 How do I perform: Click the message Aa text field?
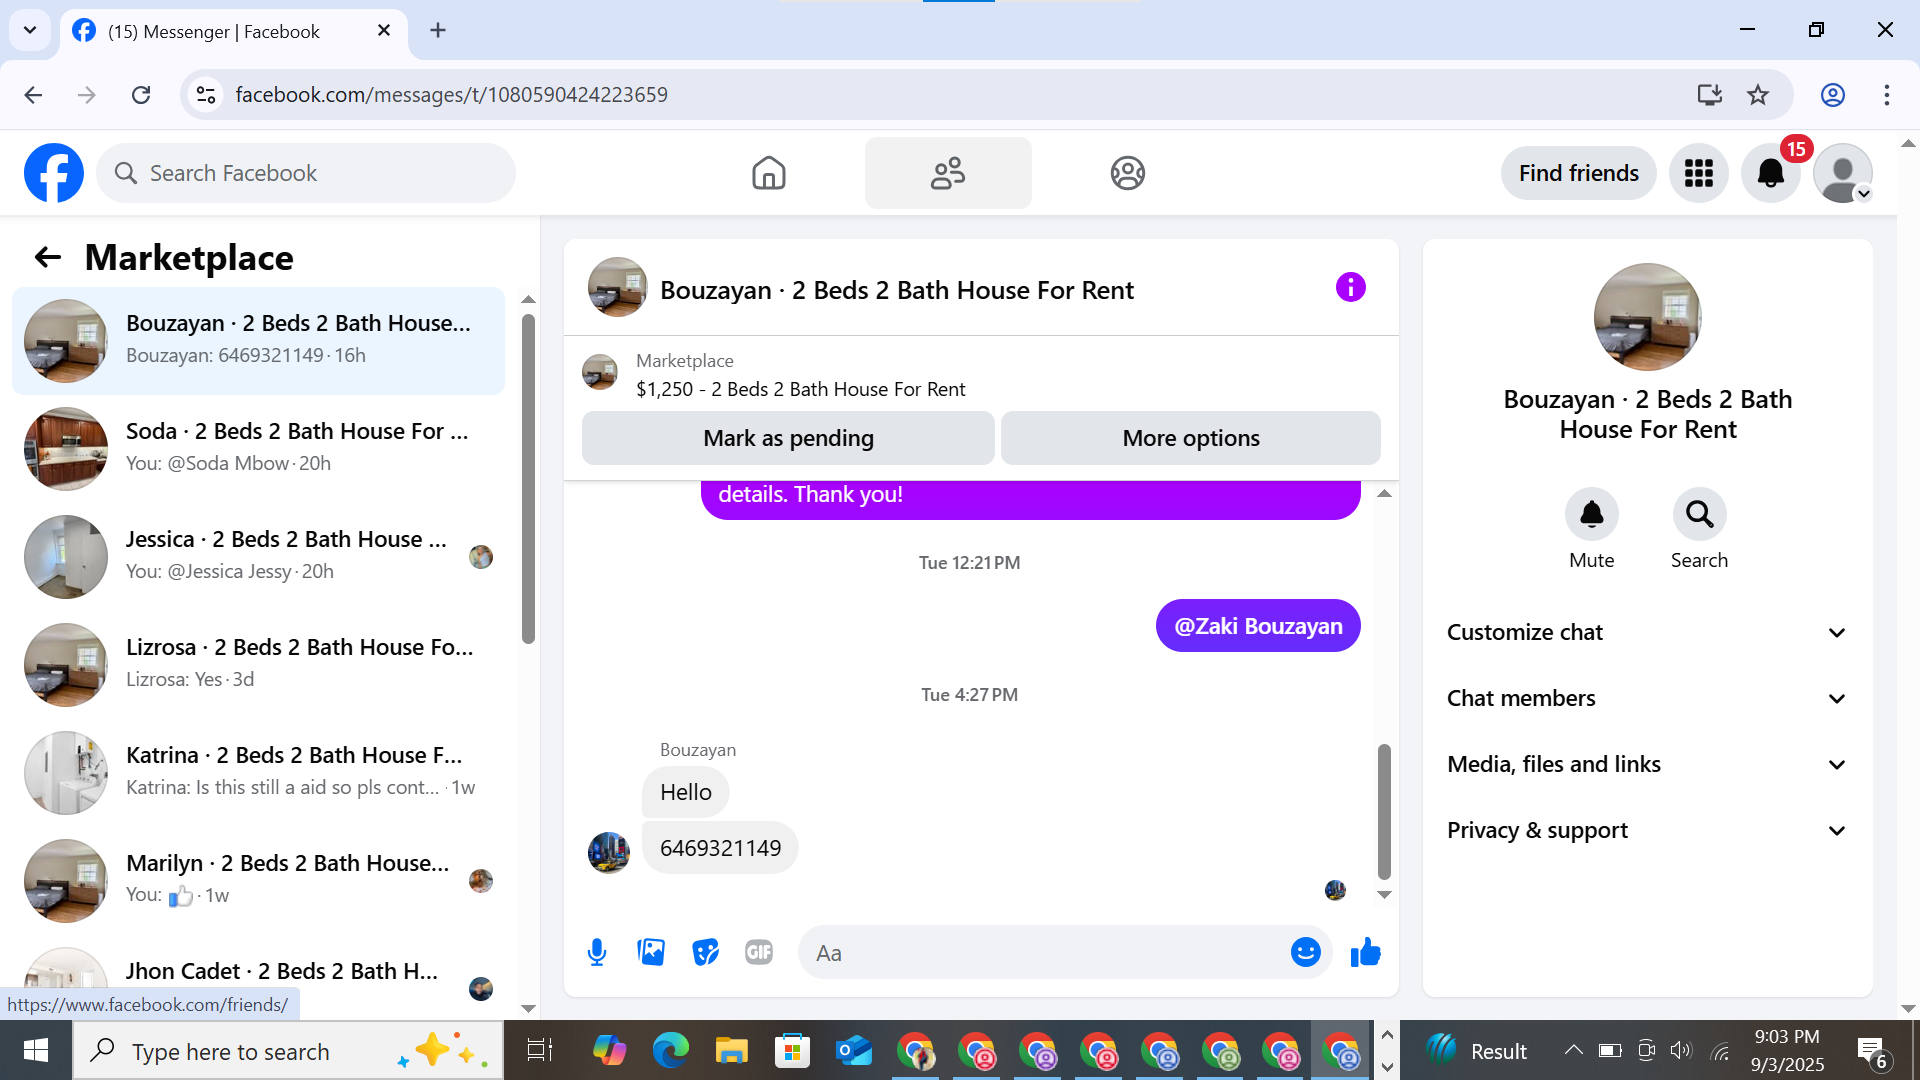point(1045,953)
